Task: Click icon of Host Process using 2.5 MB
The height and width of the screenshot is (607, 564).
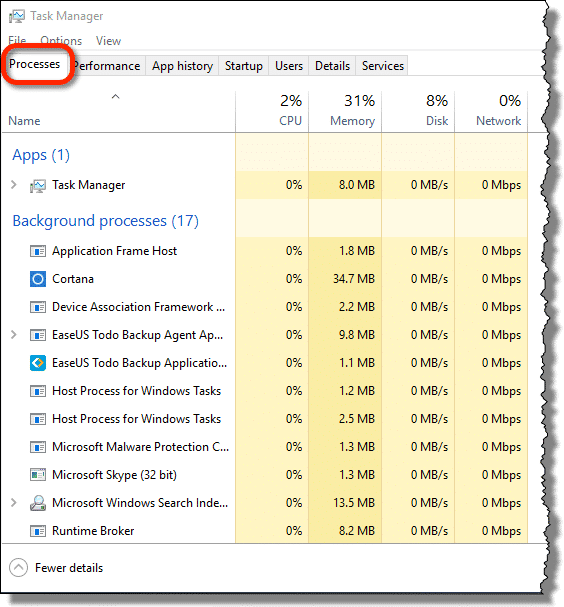Action: [x=38, y=419]
